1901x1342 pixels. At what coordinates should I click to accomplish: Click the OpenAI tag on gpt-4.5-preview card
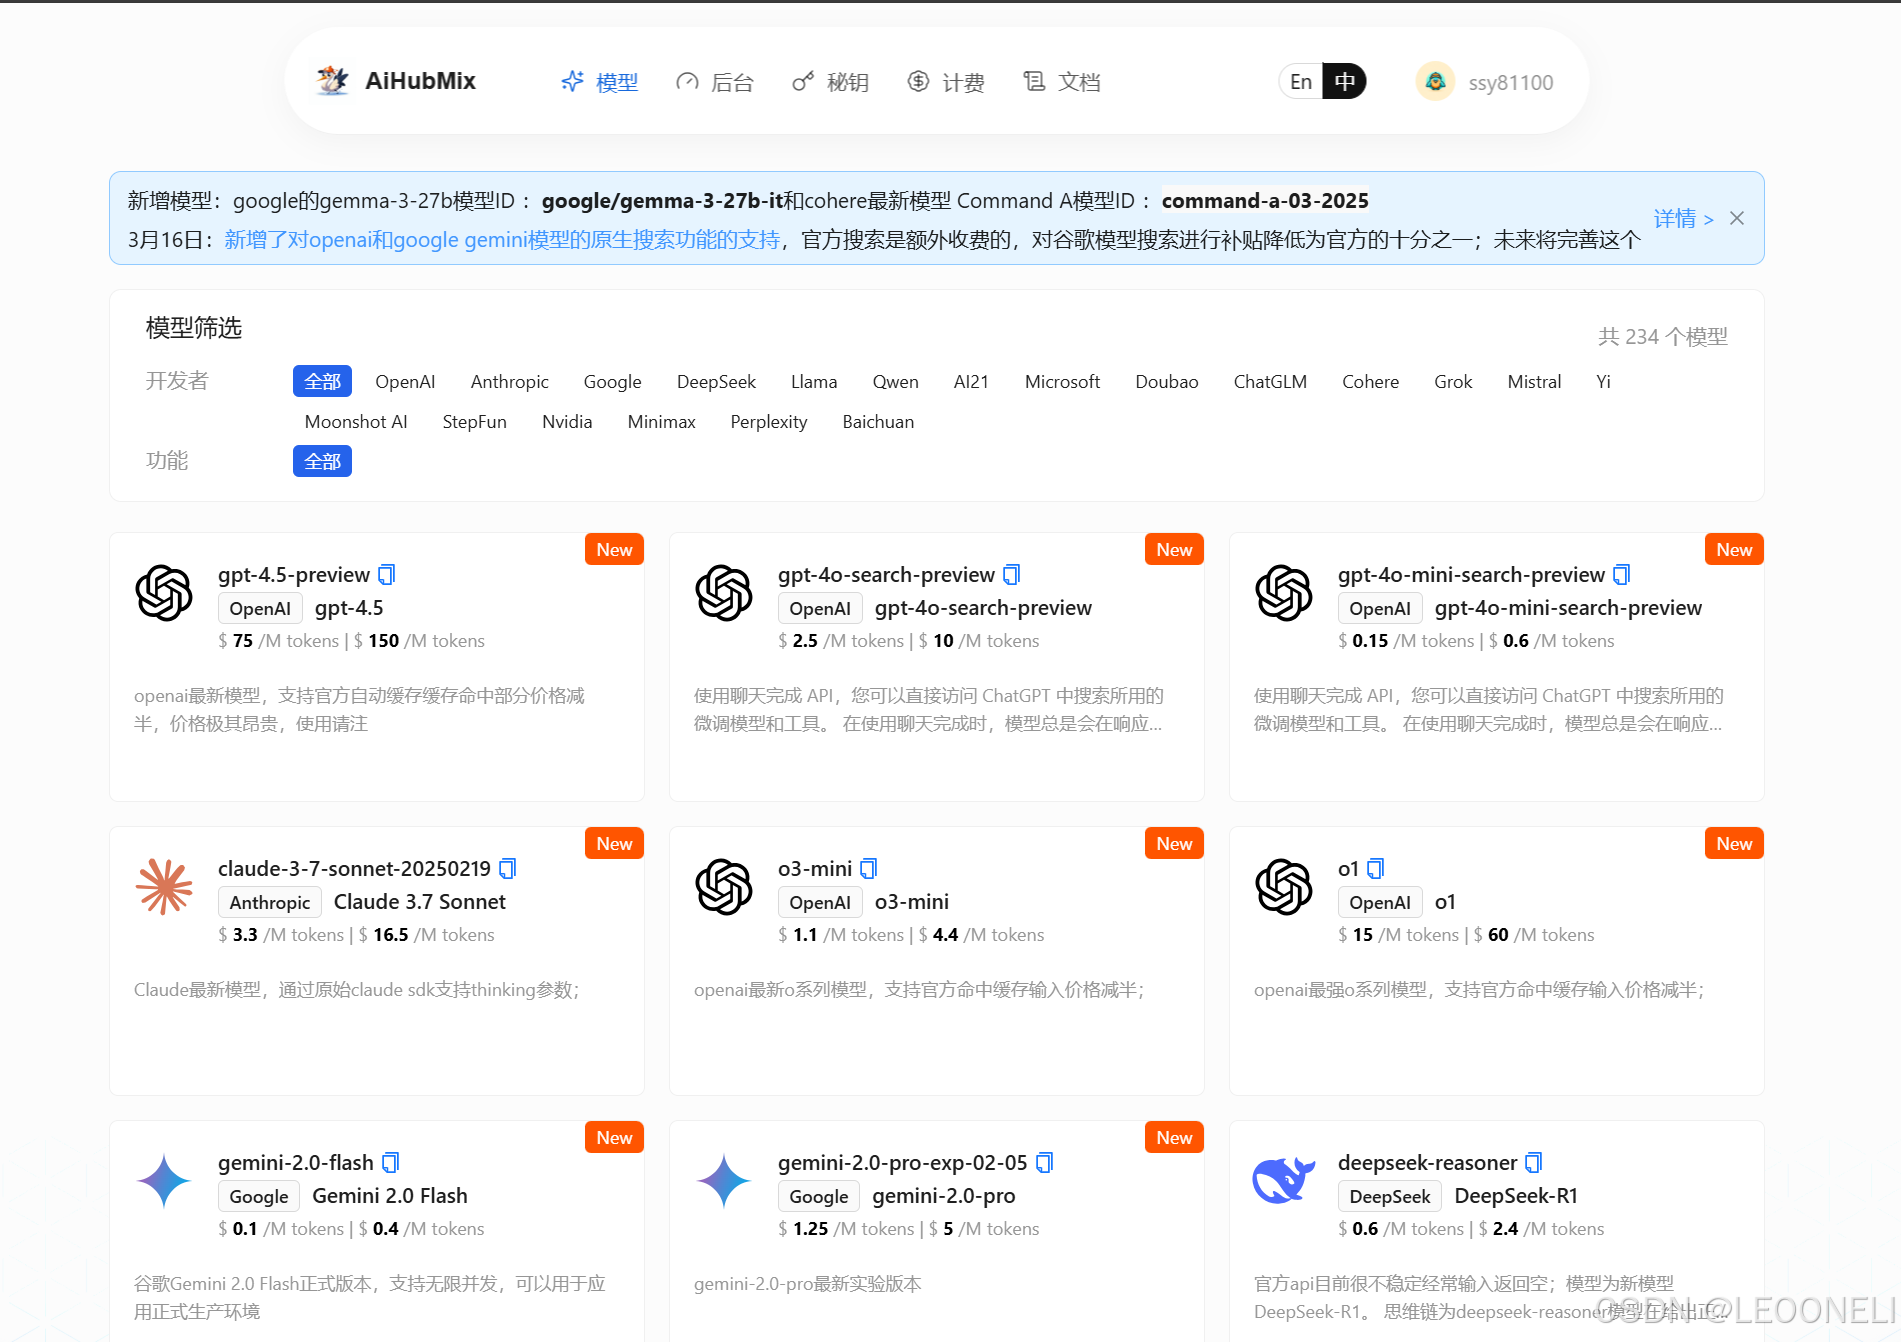click(260, 608)
